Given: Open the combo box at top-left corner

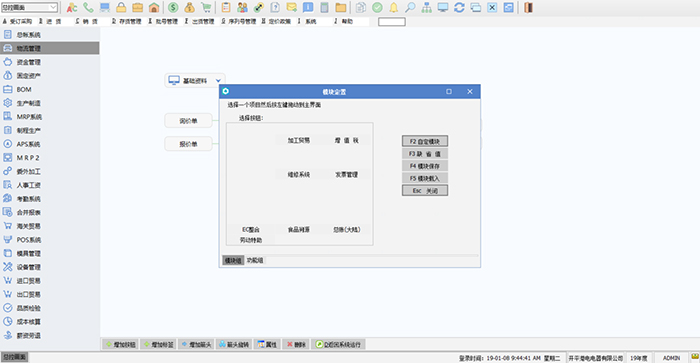Looking at the screenshot, I should [x=29, y=7].
